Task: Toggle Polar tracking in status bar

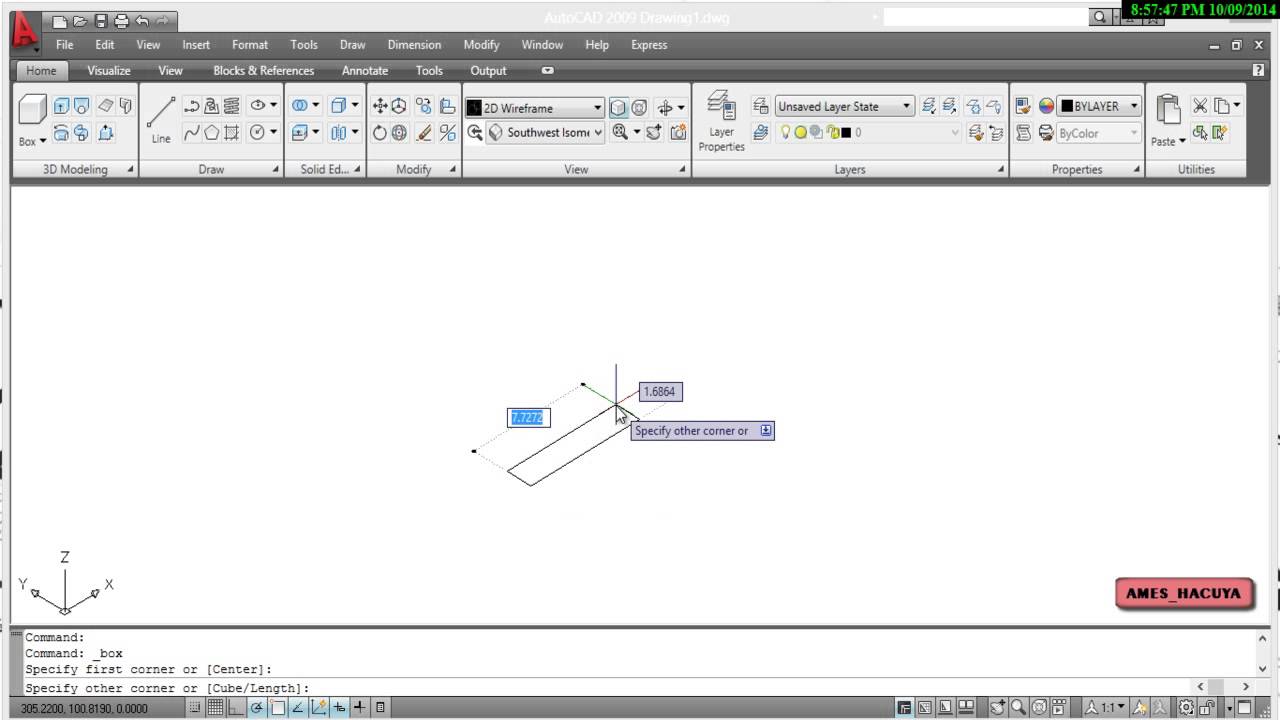Action: 257,708
